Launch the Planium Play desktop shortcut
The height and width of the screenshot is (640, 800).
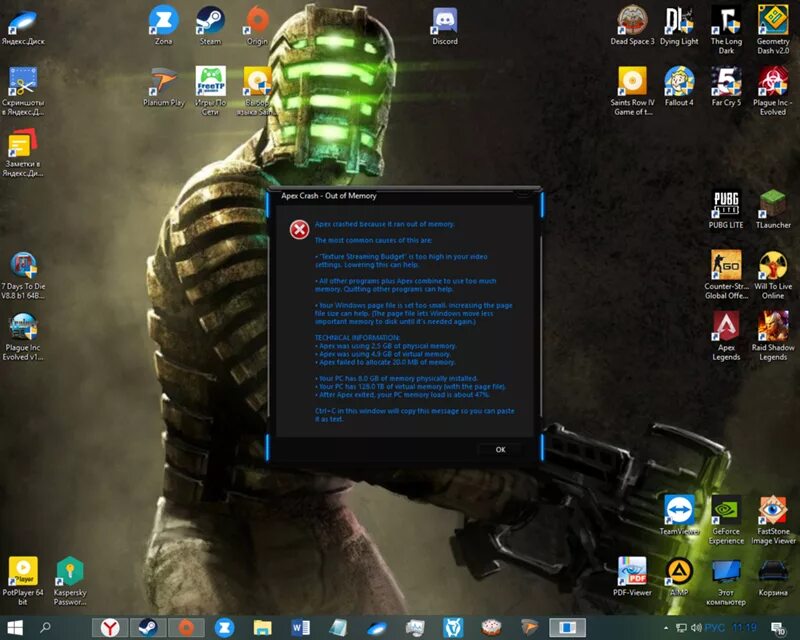[163, 88]
